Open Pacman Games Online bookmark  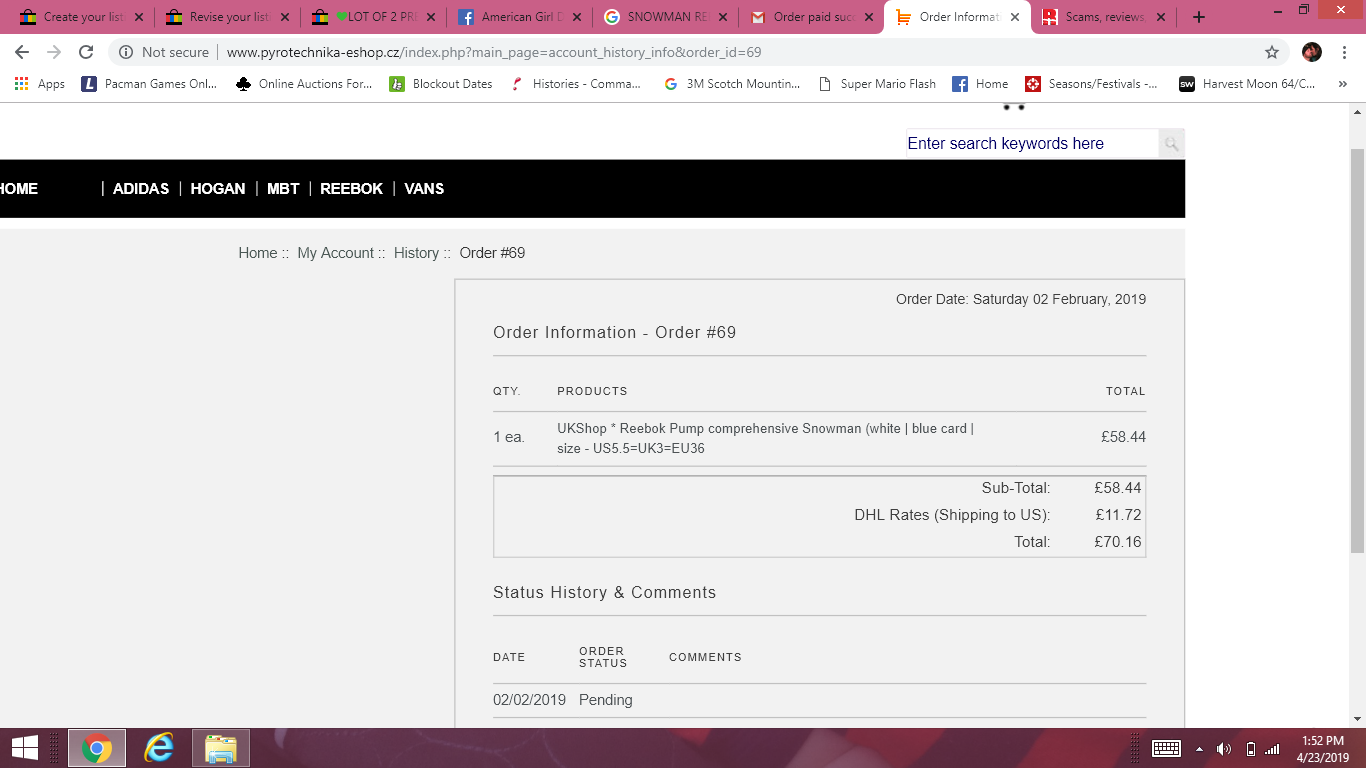pos(149,84)
